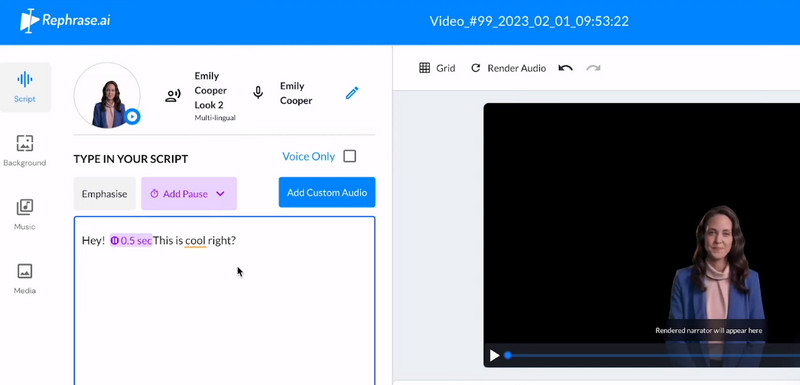Edit avatar and voice with pencil icon
The height and width of the screenshot is (385, 800).
[352, 93]
